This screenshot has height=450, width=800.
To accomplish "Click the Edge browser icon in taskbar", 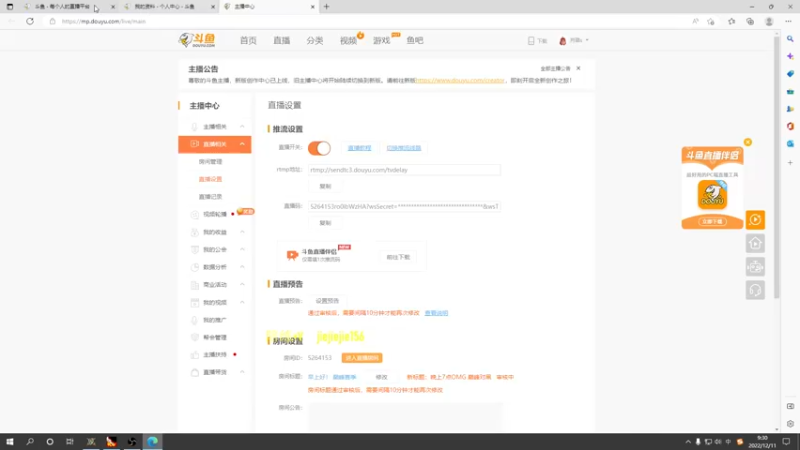I will coord(152,441).
